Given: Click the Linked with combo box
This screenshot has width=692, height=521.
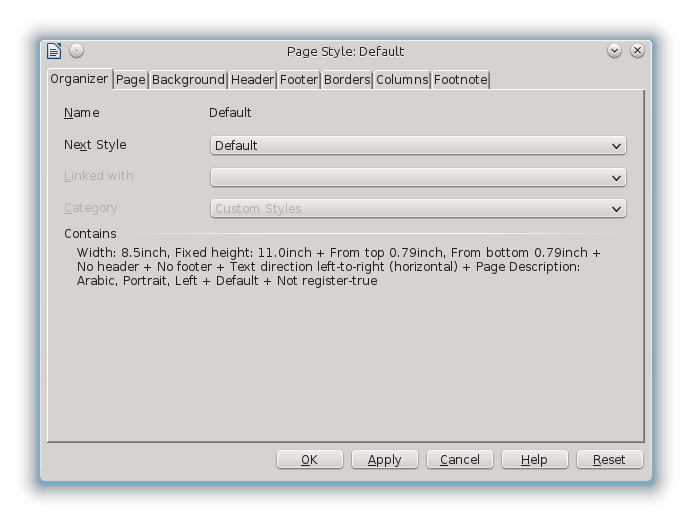Looking at the screenshot, I should (x=418, y=177).
